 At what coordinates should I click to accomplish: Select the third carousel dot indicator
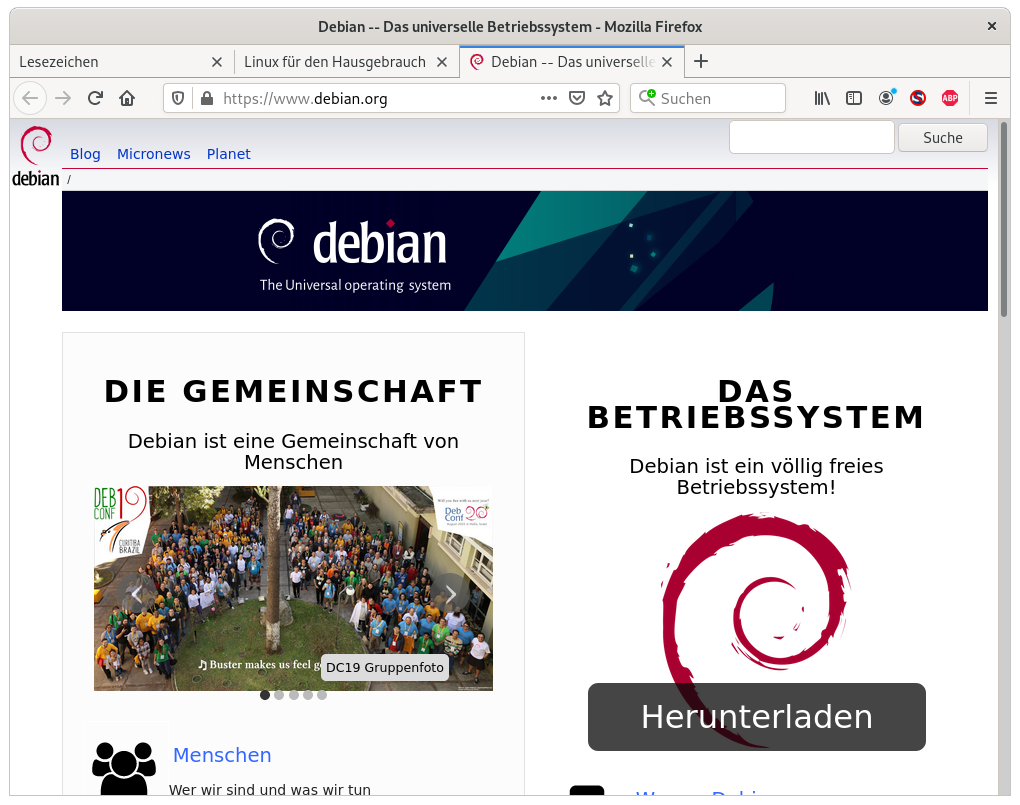pos(294,695)
